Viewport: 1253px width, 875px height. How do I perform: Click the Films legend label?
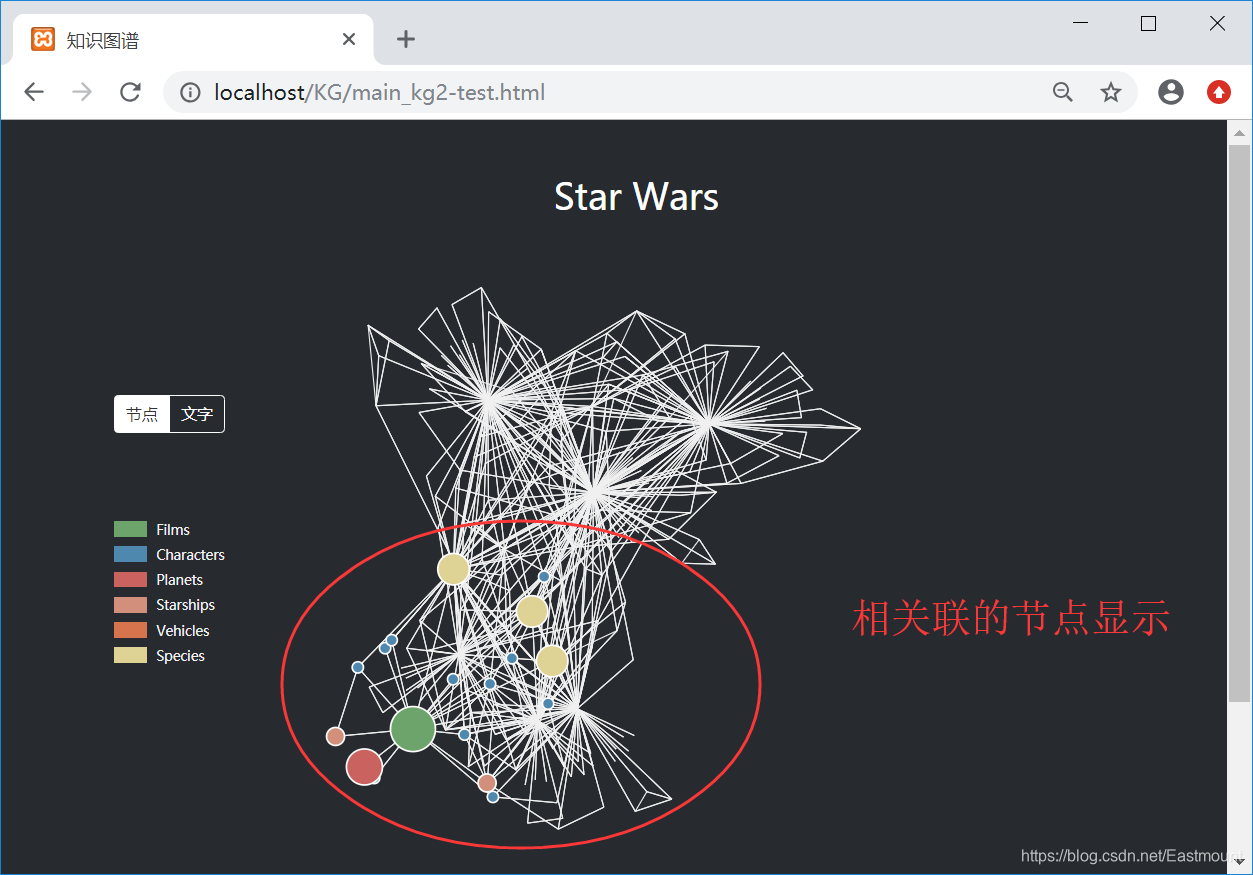(173, 530)
